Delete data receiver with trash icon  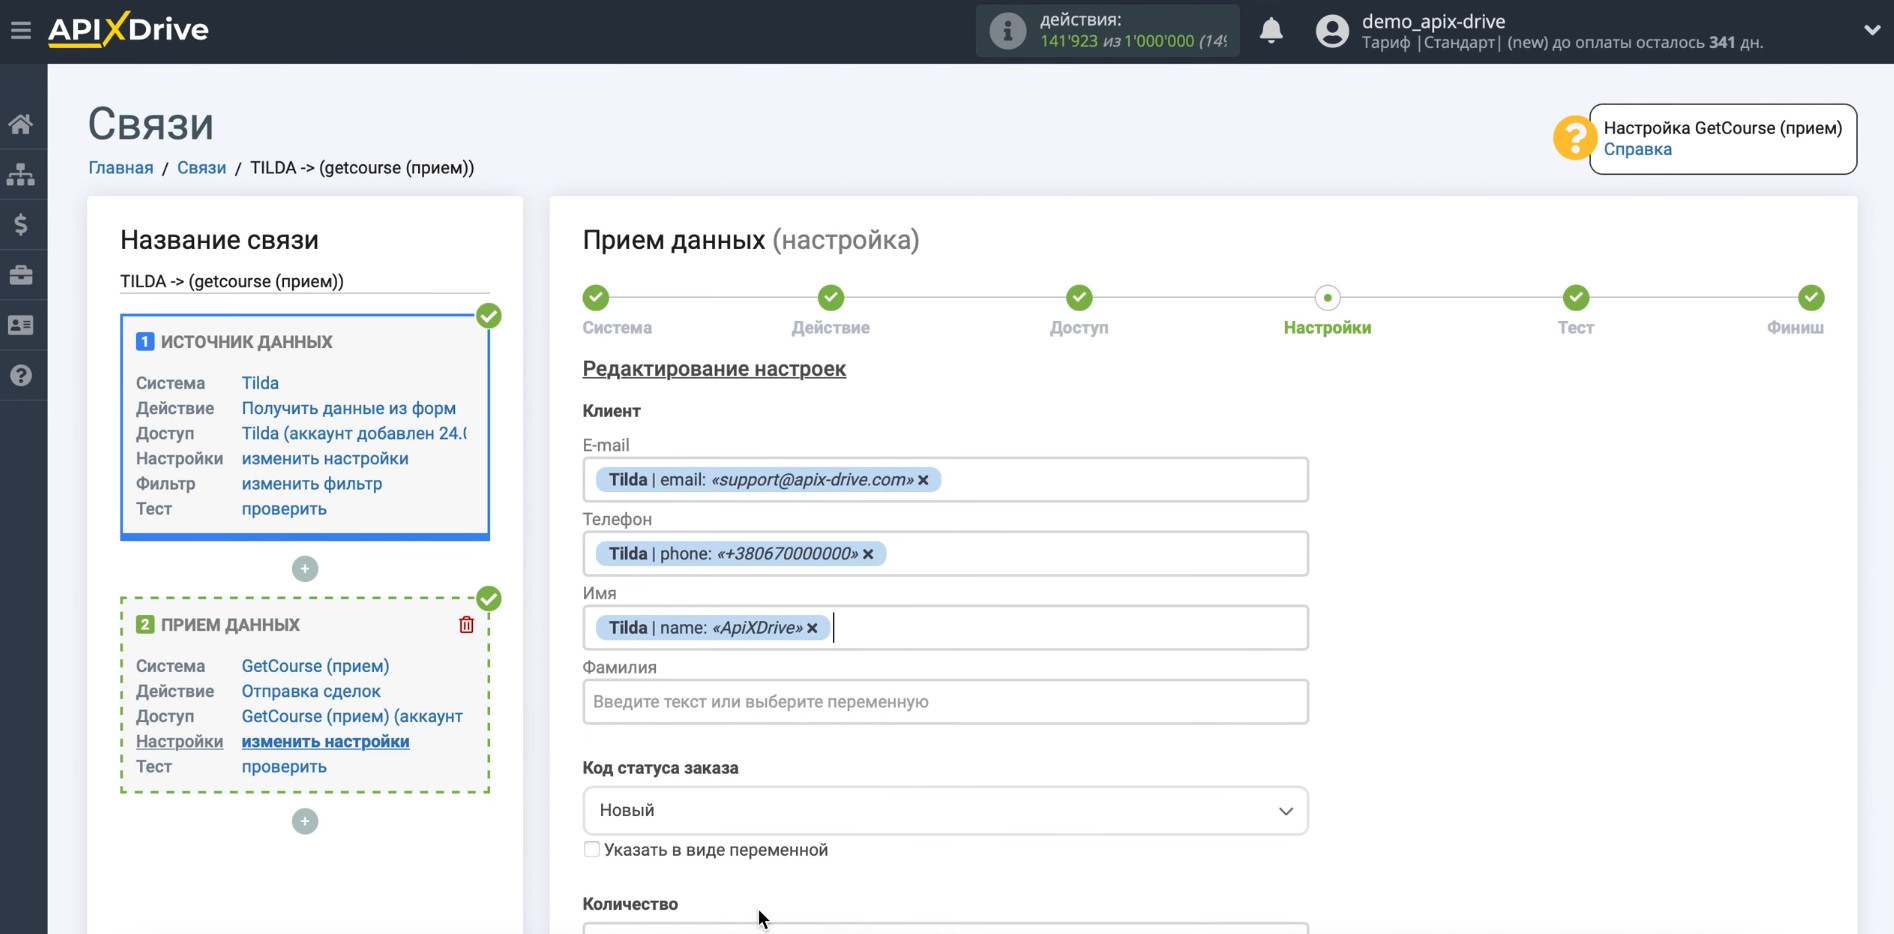[466, 625]
